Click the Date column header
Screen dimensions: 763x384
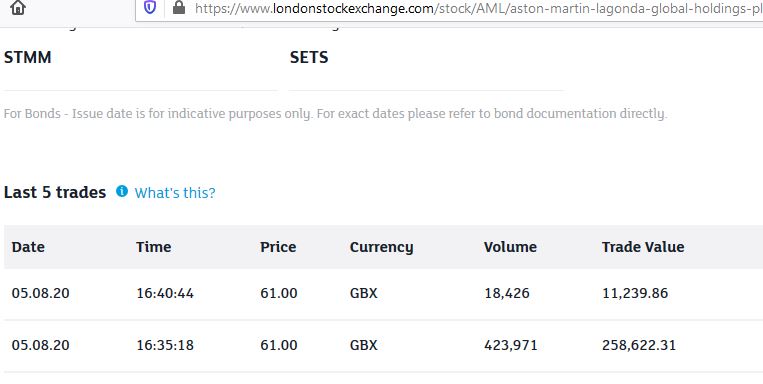click(28, 247)
